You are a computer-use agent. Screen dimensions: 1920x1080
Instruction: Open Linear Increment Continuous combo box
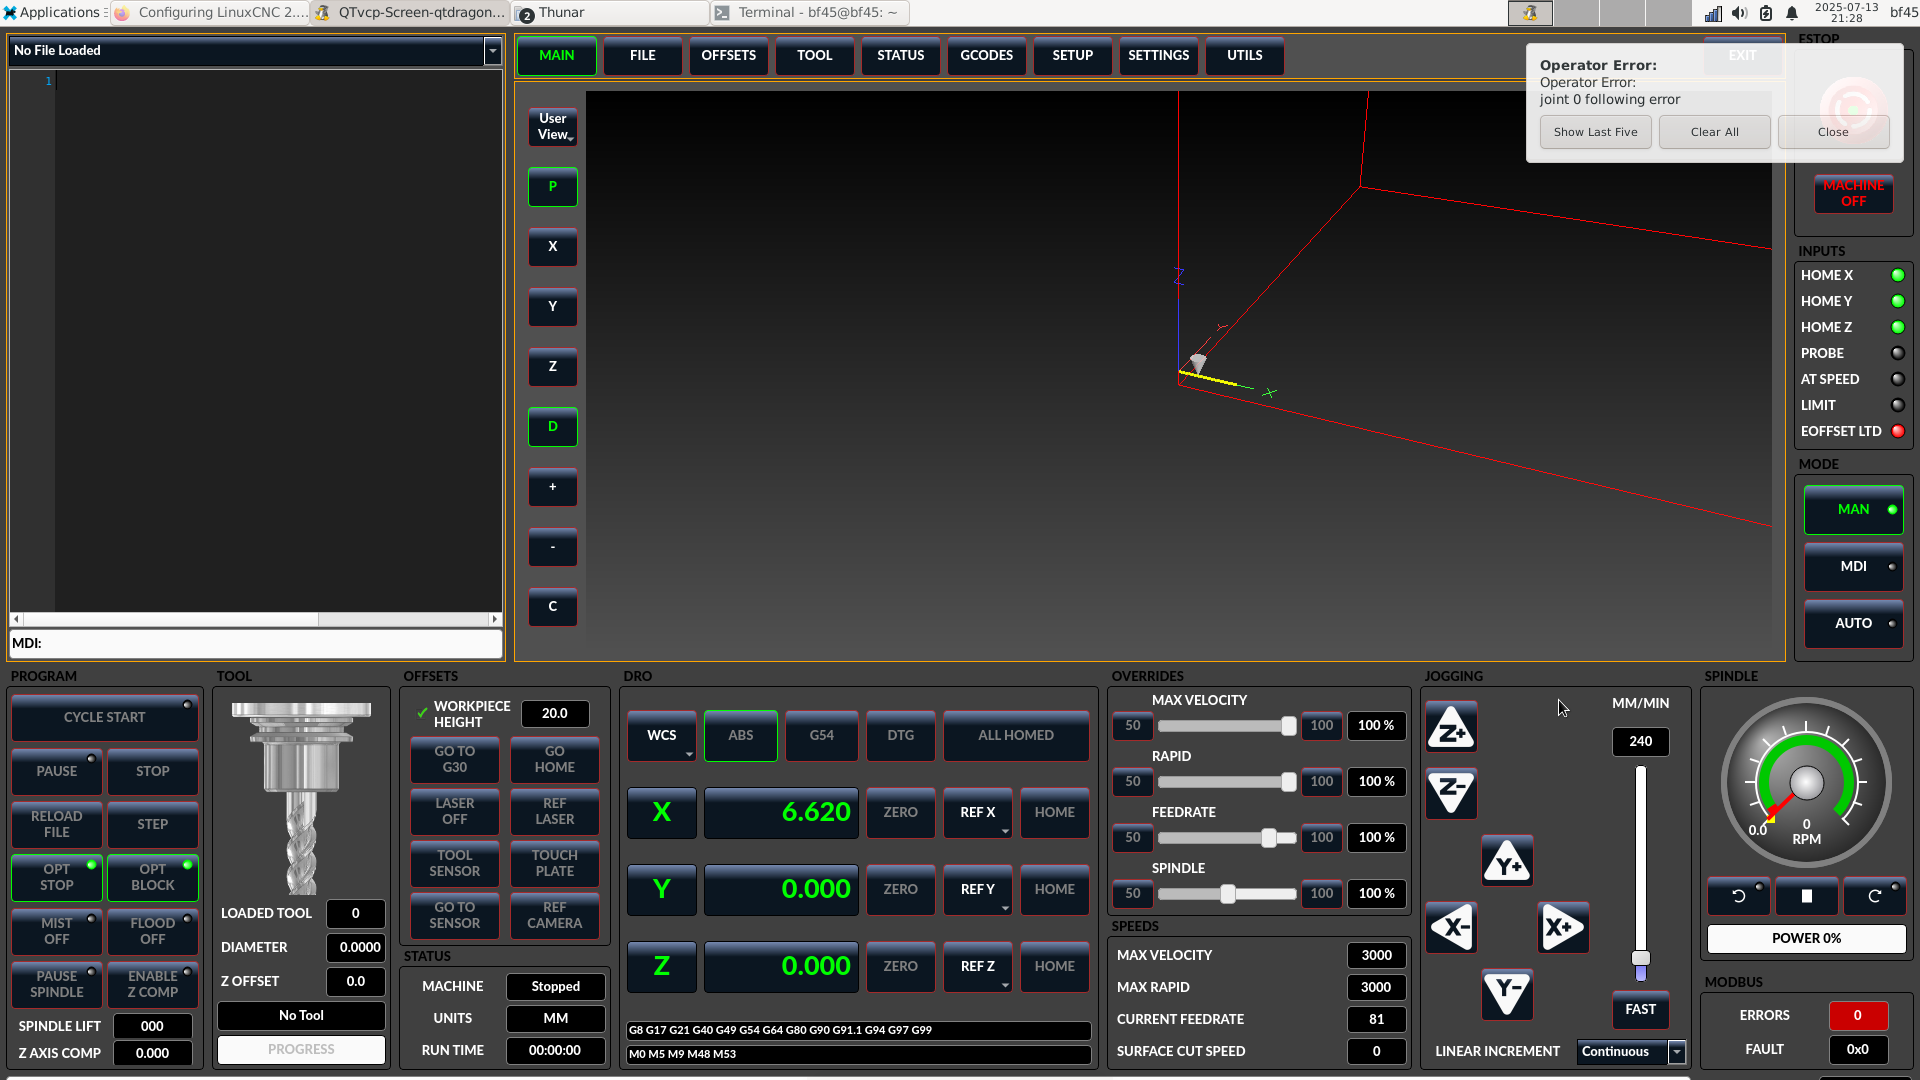click(1632, 1052)
